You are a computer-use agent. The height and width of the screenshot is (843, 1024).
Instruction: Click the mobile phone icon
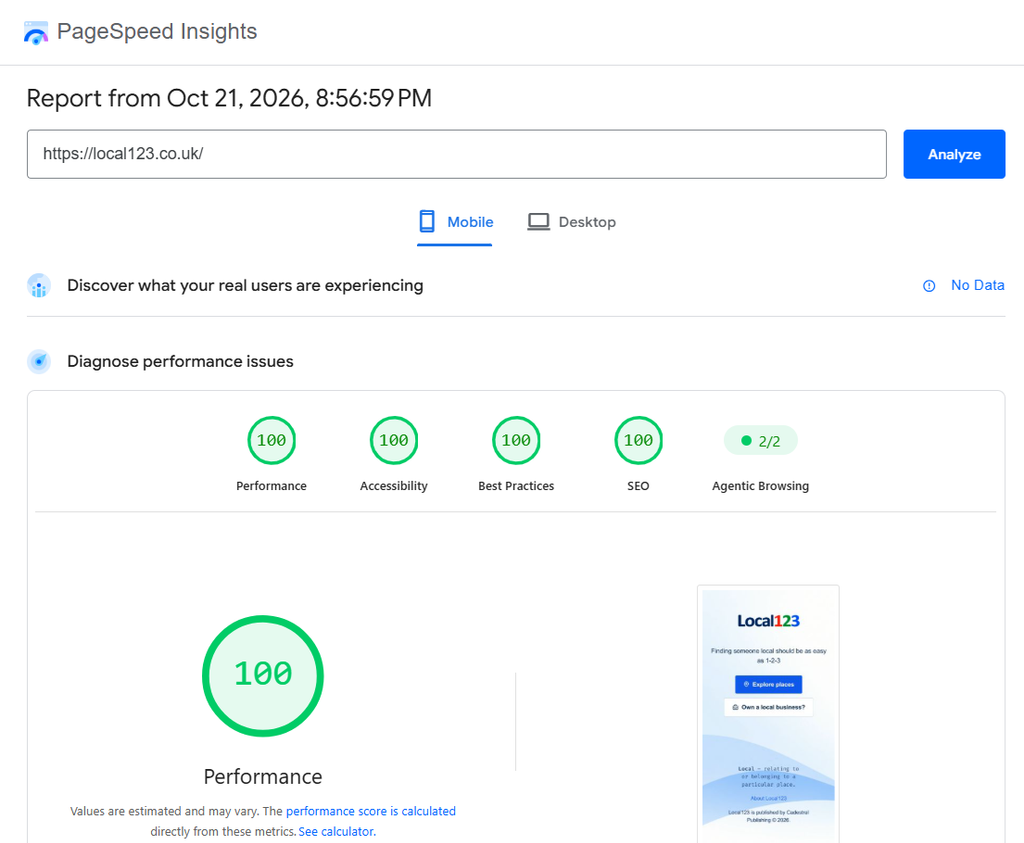pos(427,221)
